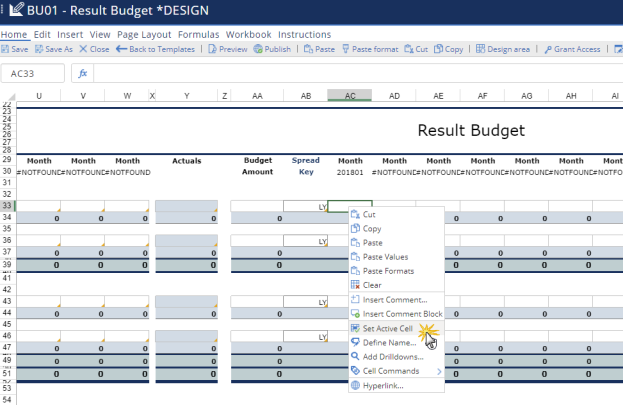Image resolution: width=623 pixels, height=405 pixels.
Task: Select row header 30
Action: 7,171
